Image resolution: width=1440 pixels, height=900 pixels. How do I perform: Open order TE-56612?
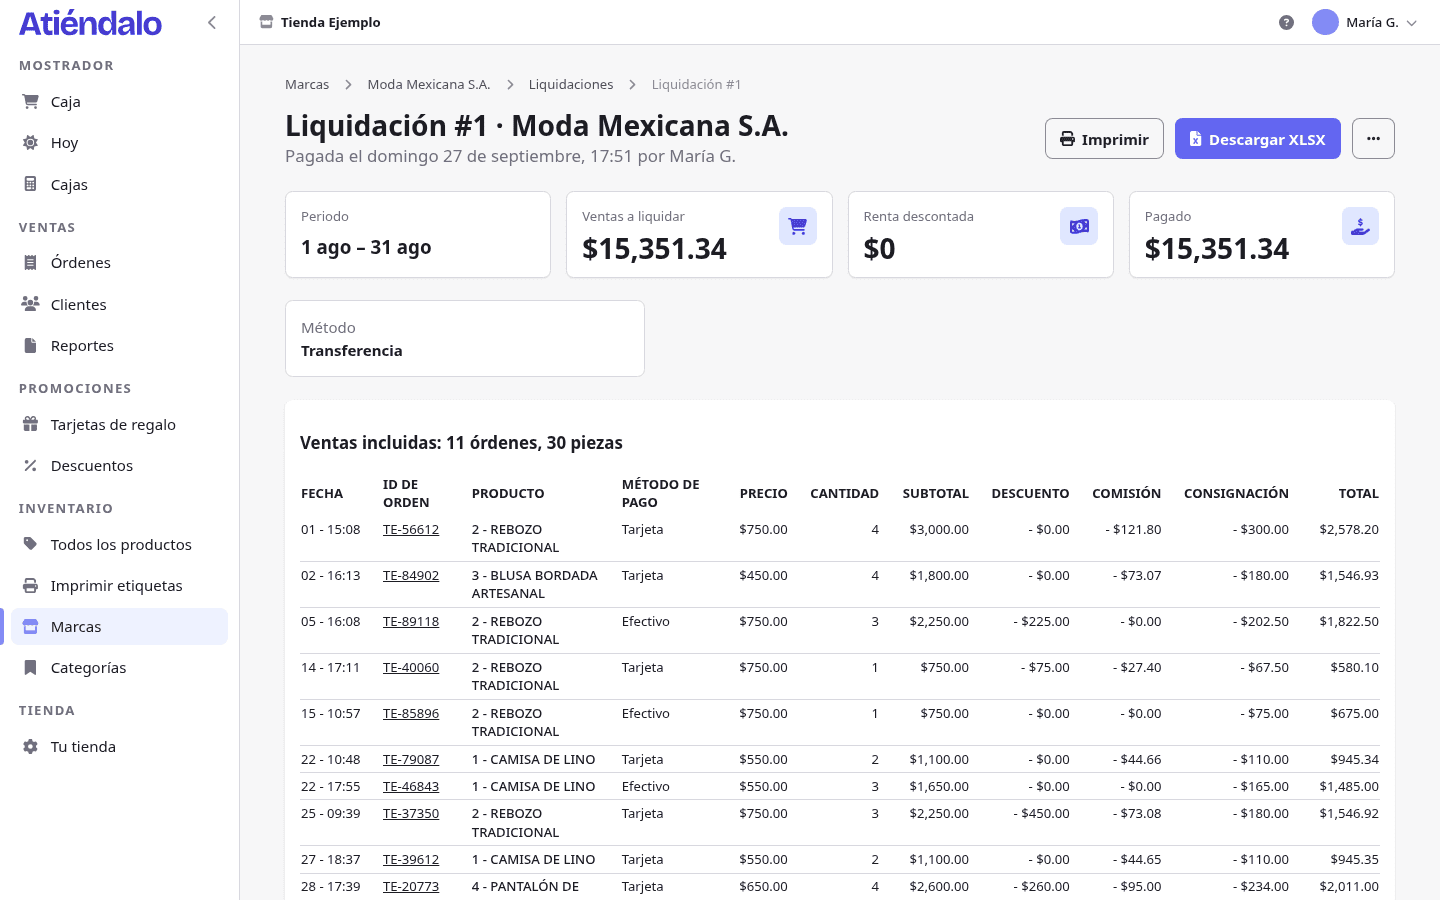[x=411, y=529]
